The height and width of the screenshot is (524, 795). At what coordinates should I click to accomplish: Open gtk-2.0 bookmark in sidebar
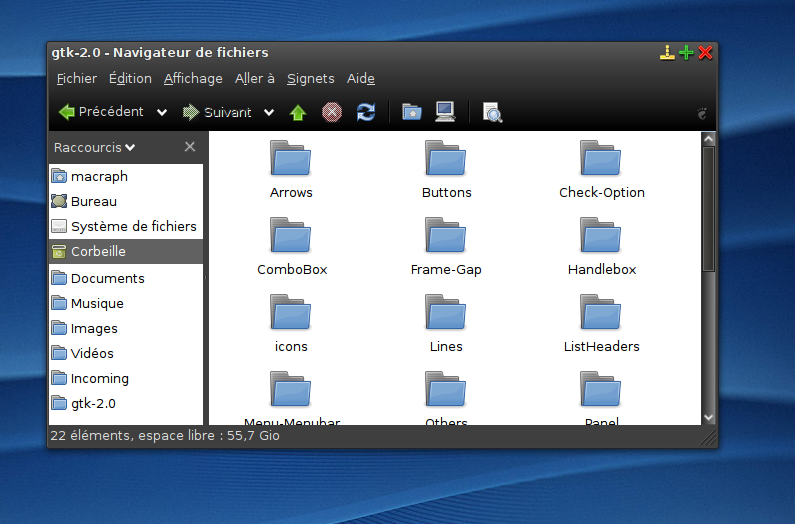pos(126,403)
